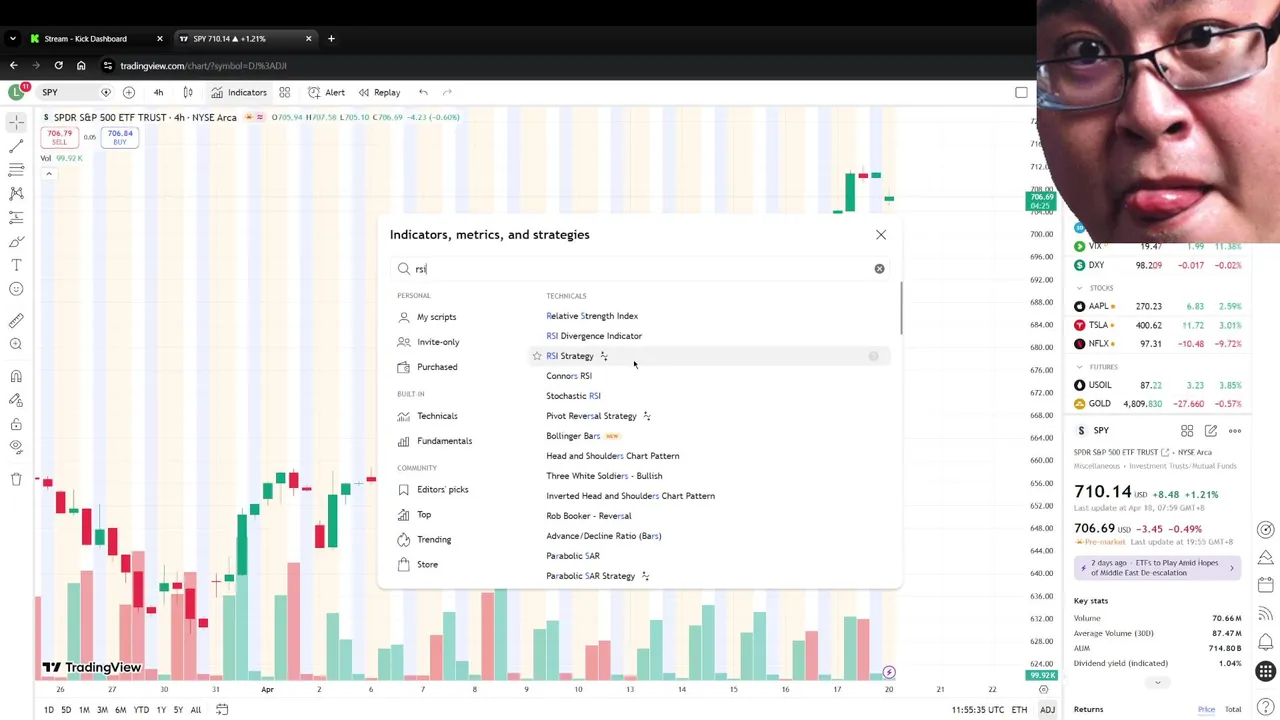Toggle stay in drawing mode
The width and height of the screenshot is (1280, 720).
16,400
